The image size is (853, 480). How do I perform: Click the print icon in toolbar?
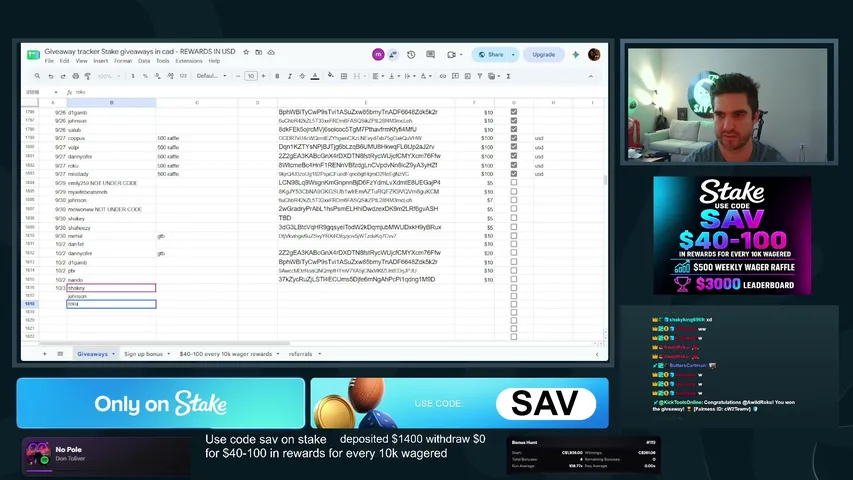tap(76, 76)
